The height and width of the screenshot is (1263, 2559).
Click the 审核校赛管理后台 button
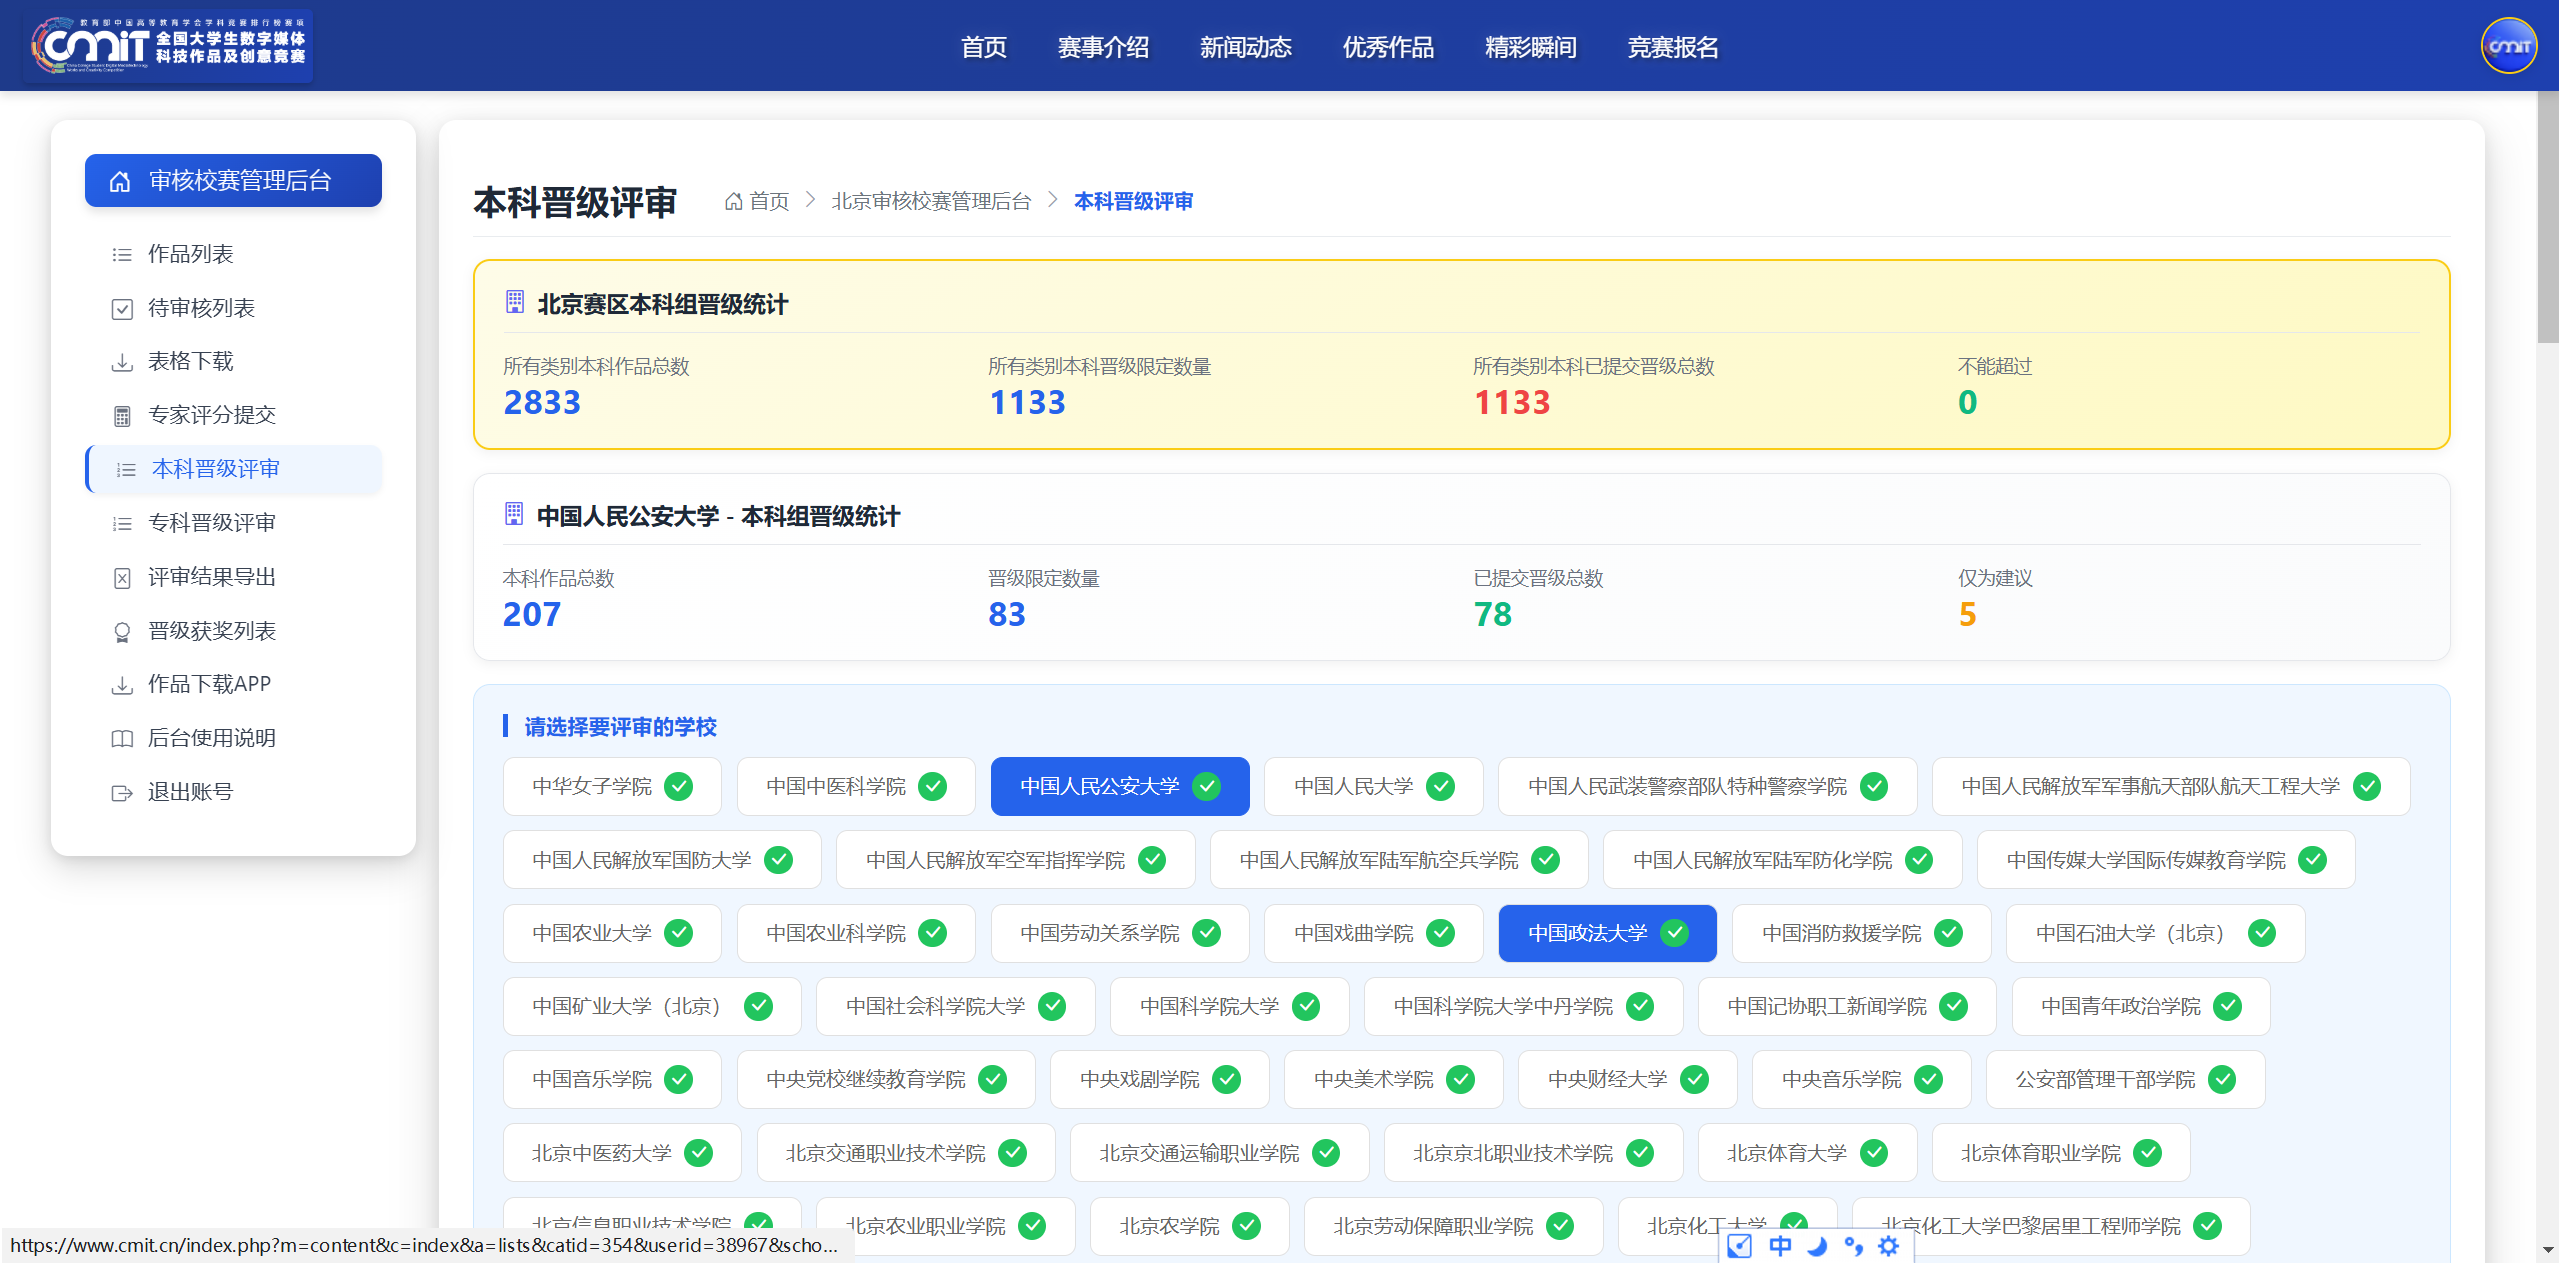pos(233,181)
